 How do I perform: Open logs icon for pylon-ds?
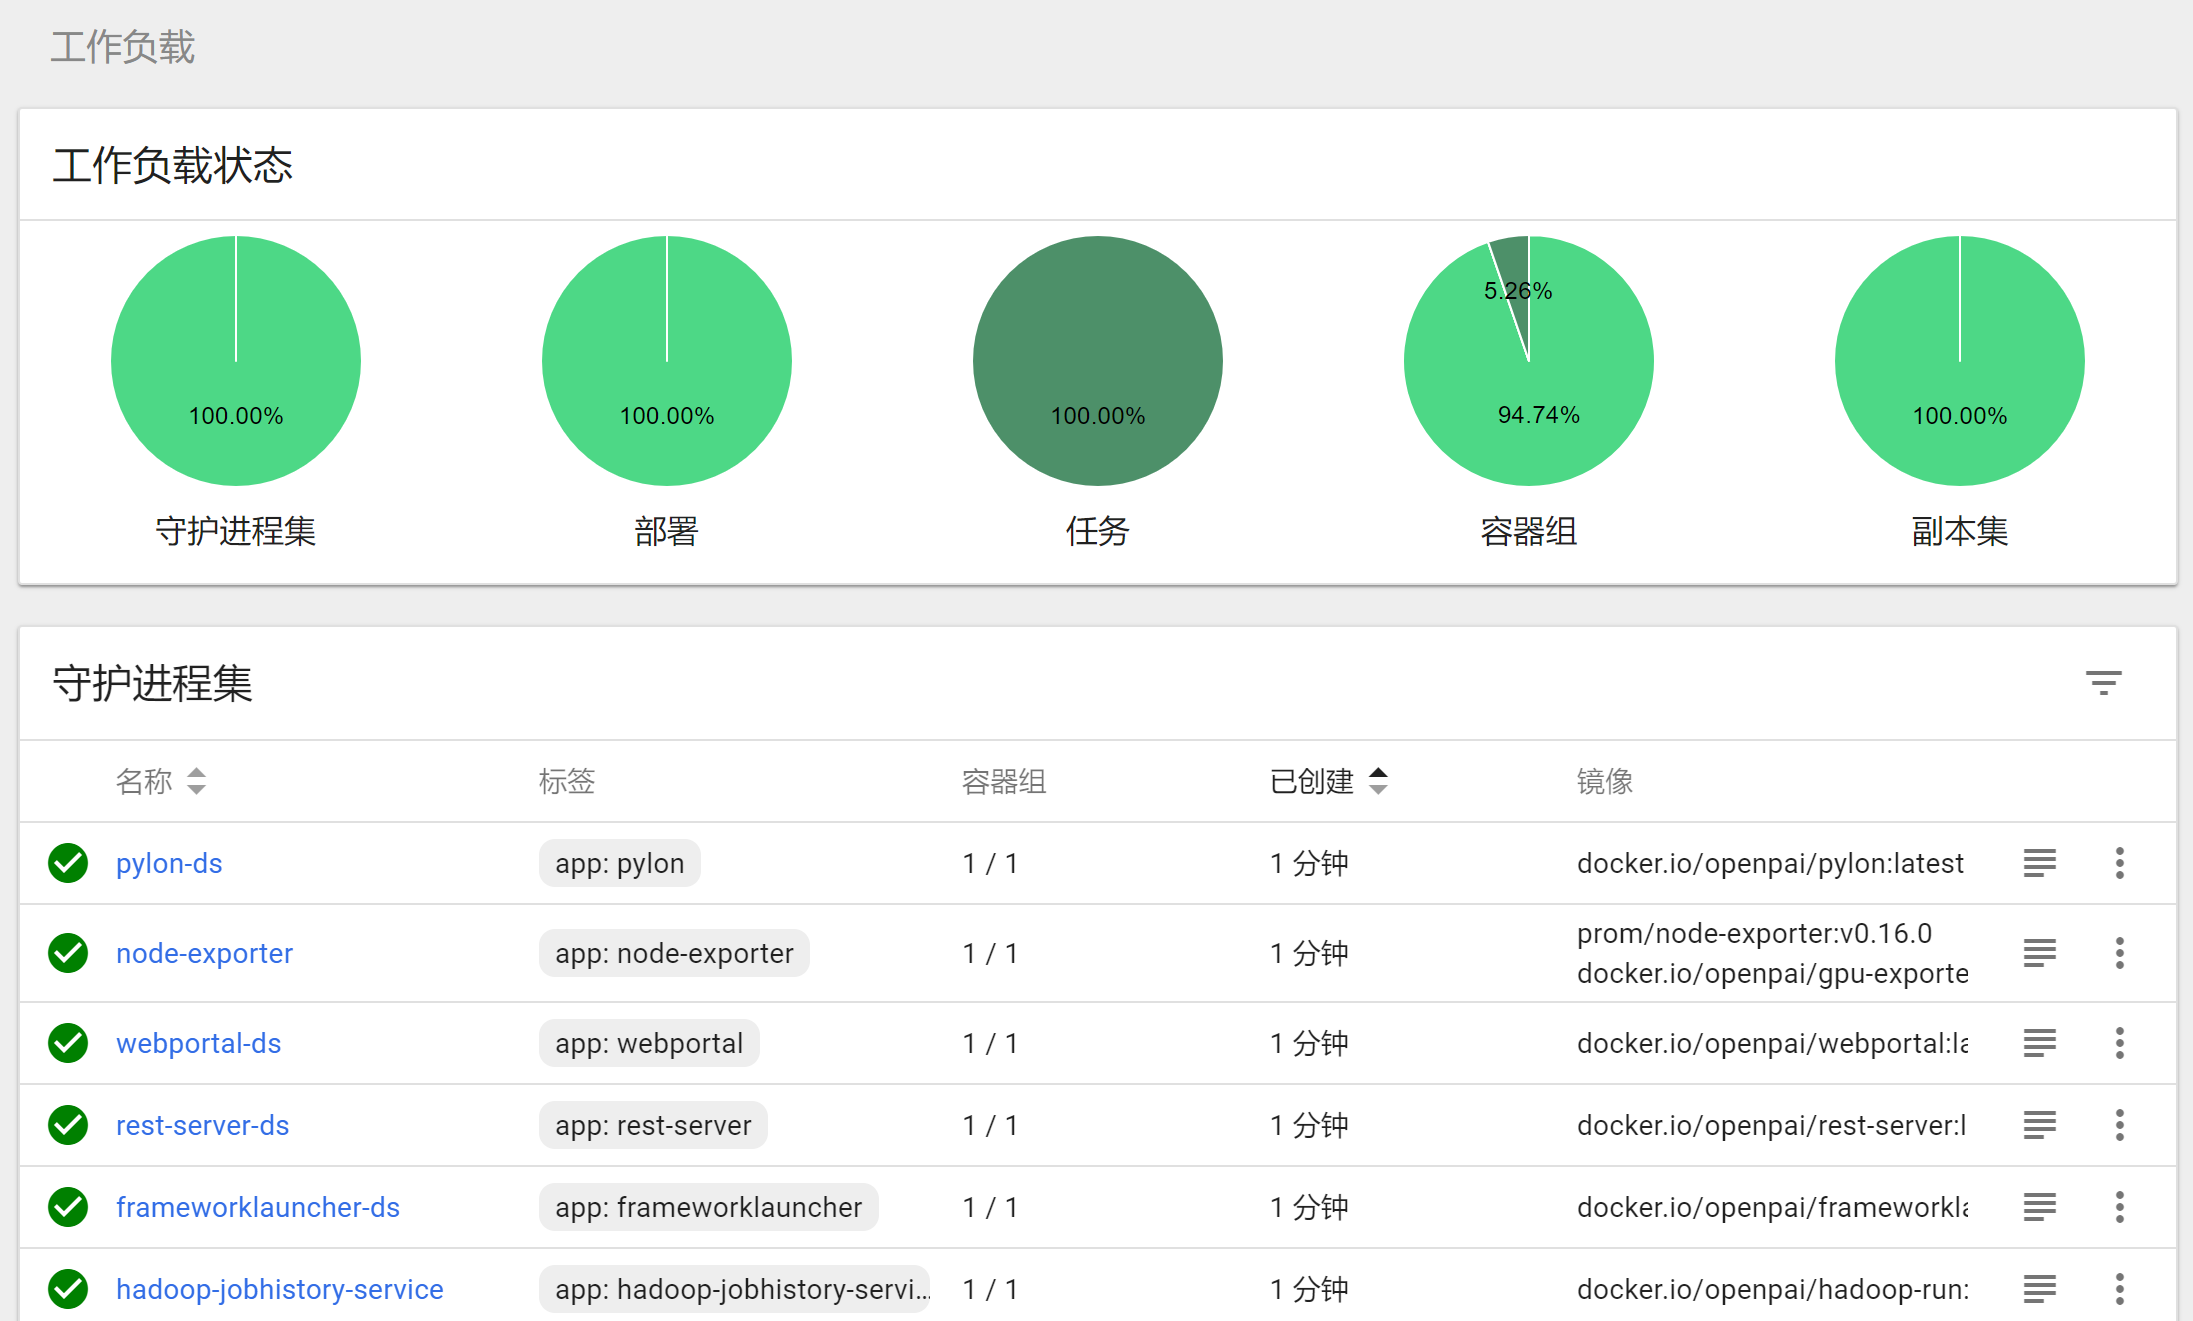coord(2039,863)
